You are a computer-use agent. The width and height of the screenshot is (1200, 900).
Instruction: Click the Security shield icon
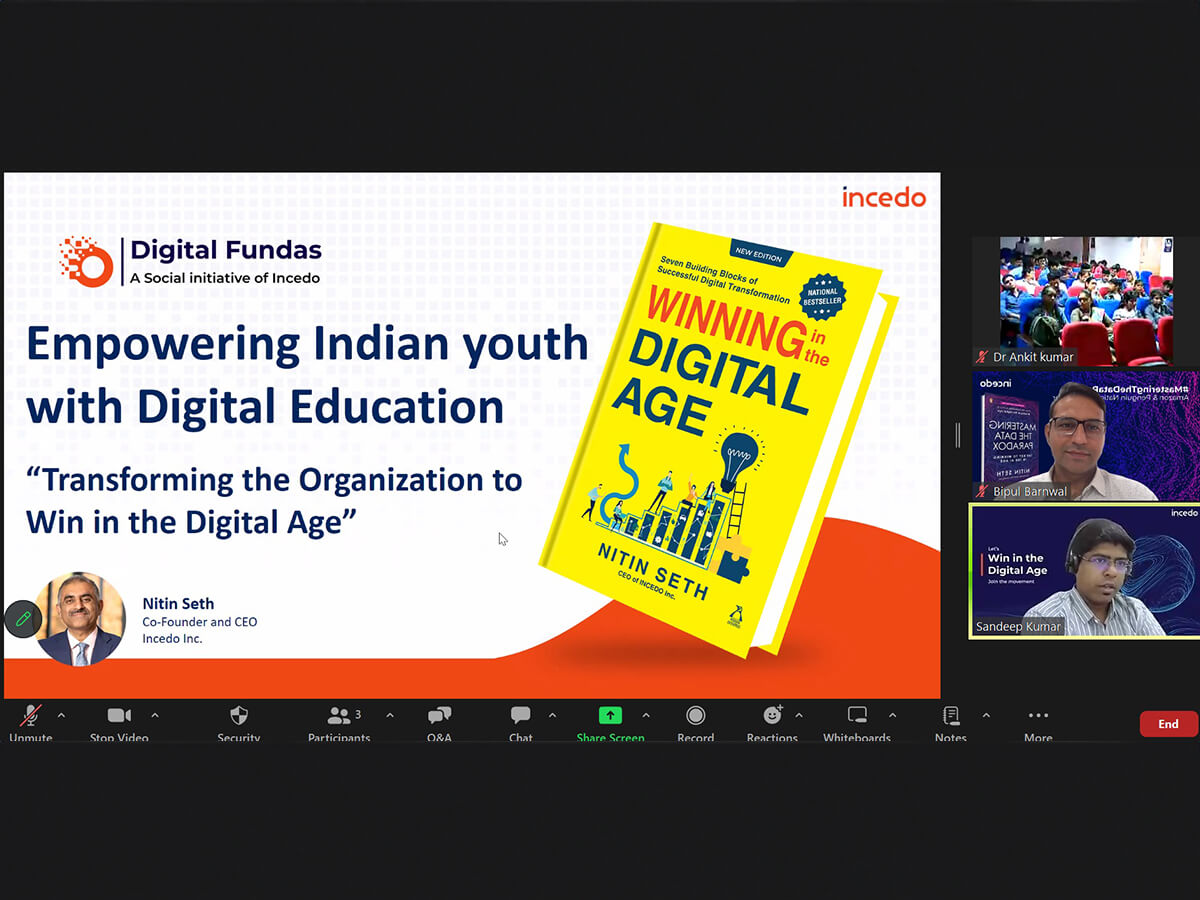(x=238, y=716)
